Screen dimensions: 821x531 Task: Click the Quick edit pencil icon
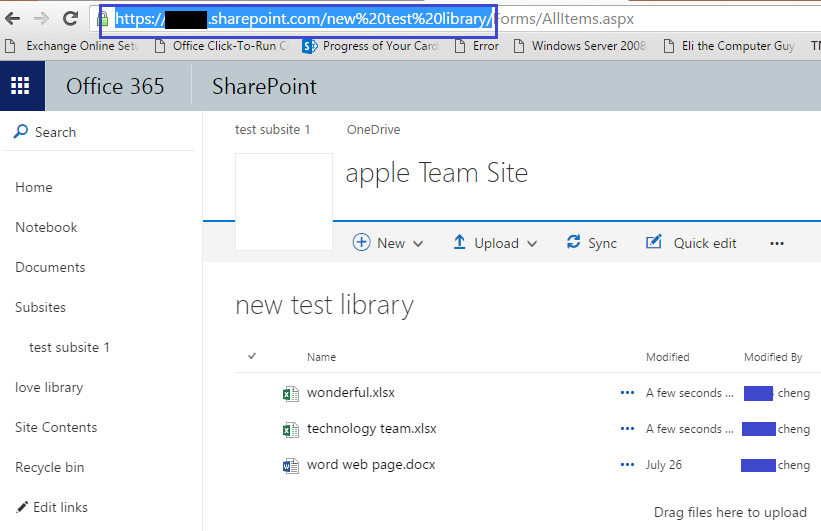click(653, 242)
